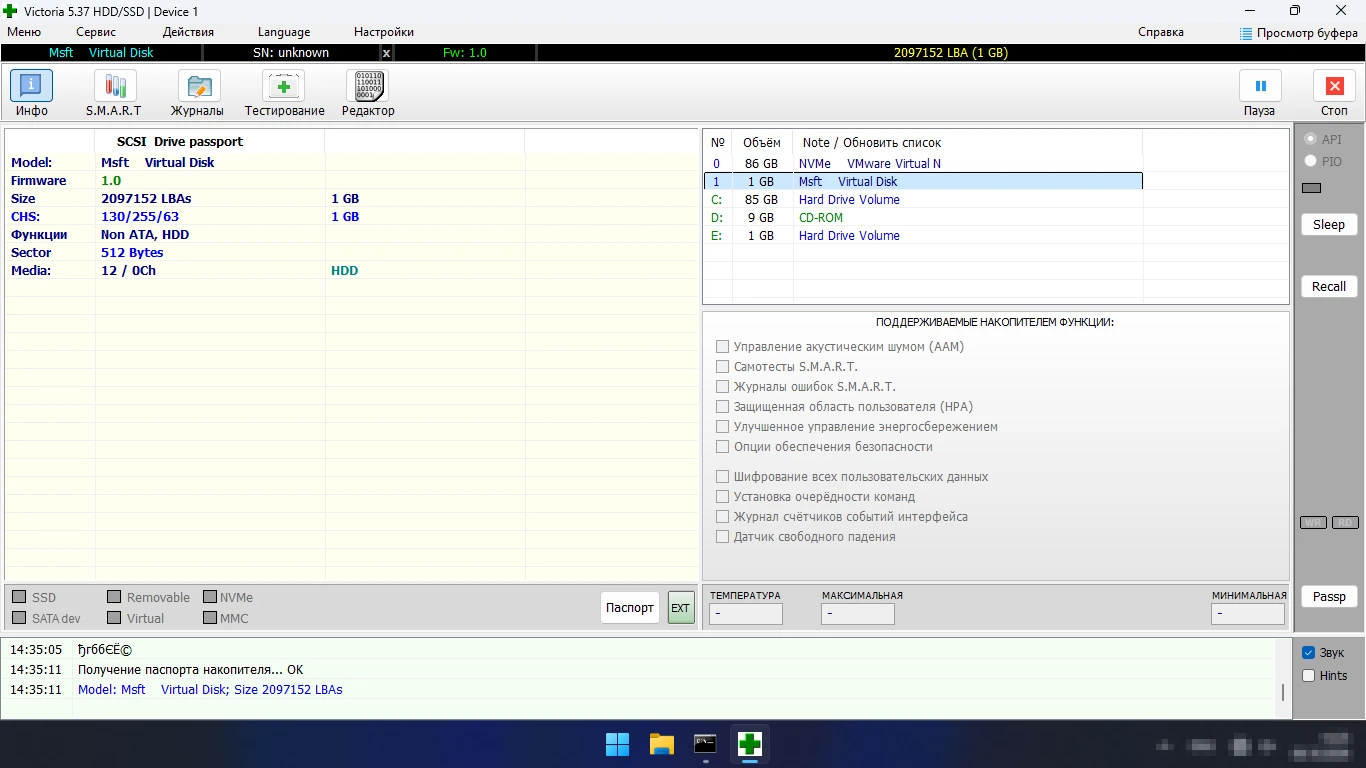
Task: Toggle the Самотесты S.M.A.R.T. checkbox
Action: click(722, 367)
